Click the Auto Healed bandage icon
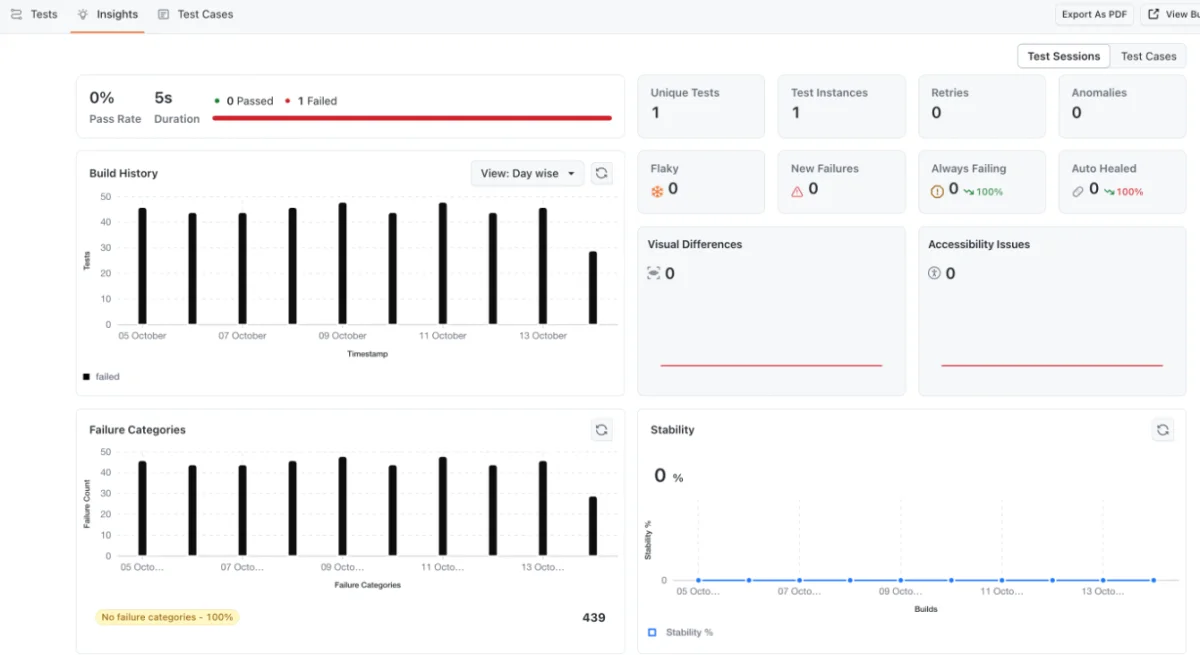Image resolution: width=1200 pixels, height=655 pixels. pos(1078,191)
